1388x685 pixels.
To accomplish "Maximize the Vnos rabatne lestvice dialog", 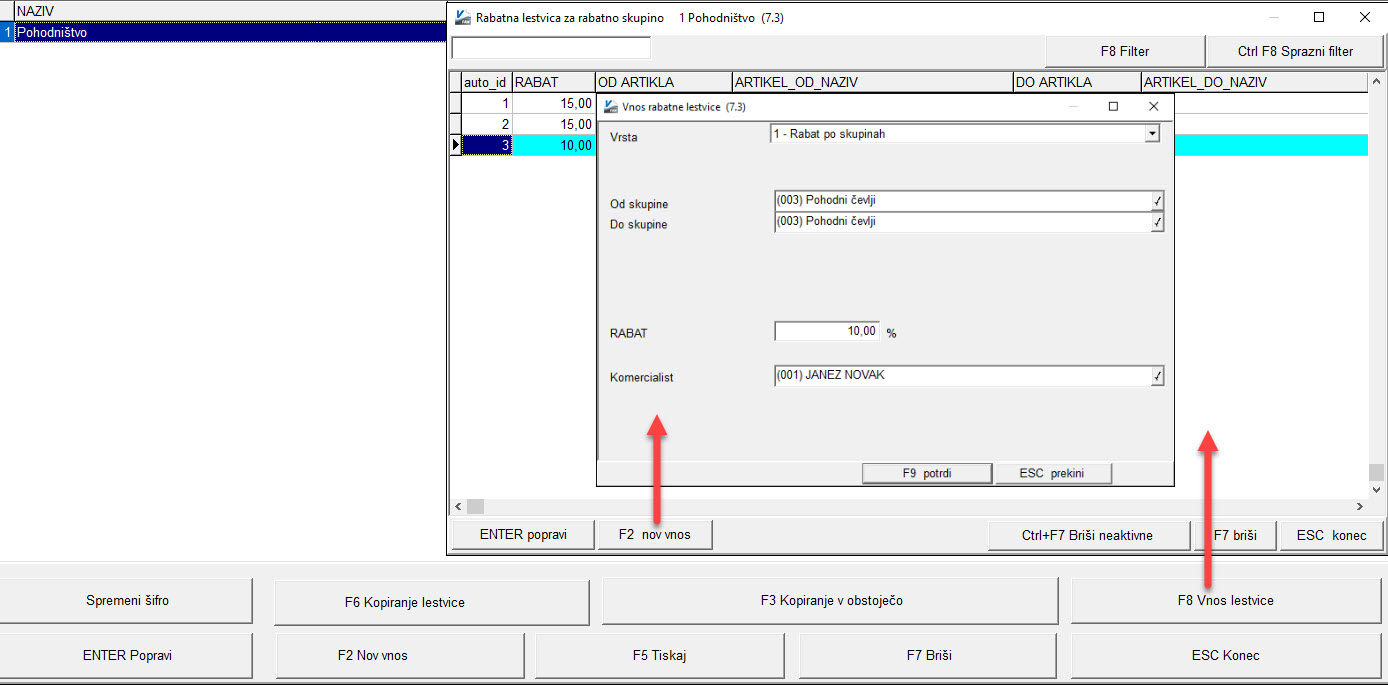I will click(x=1113, y=106).
